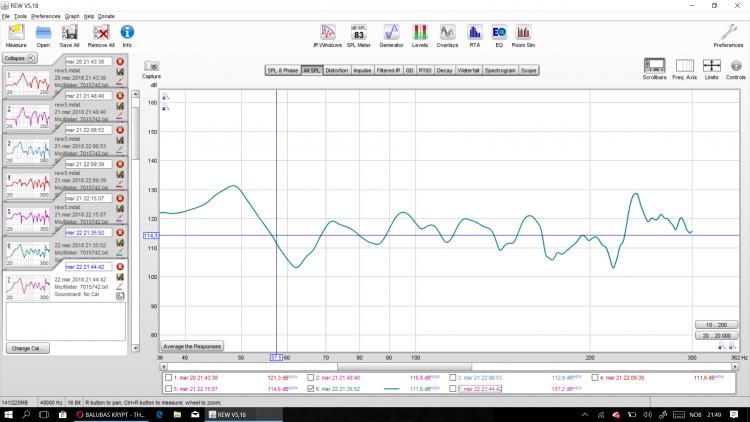Show measurement Info
The width and height of the screenshot is (750, 422).
coord(127,36)
